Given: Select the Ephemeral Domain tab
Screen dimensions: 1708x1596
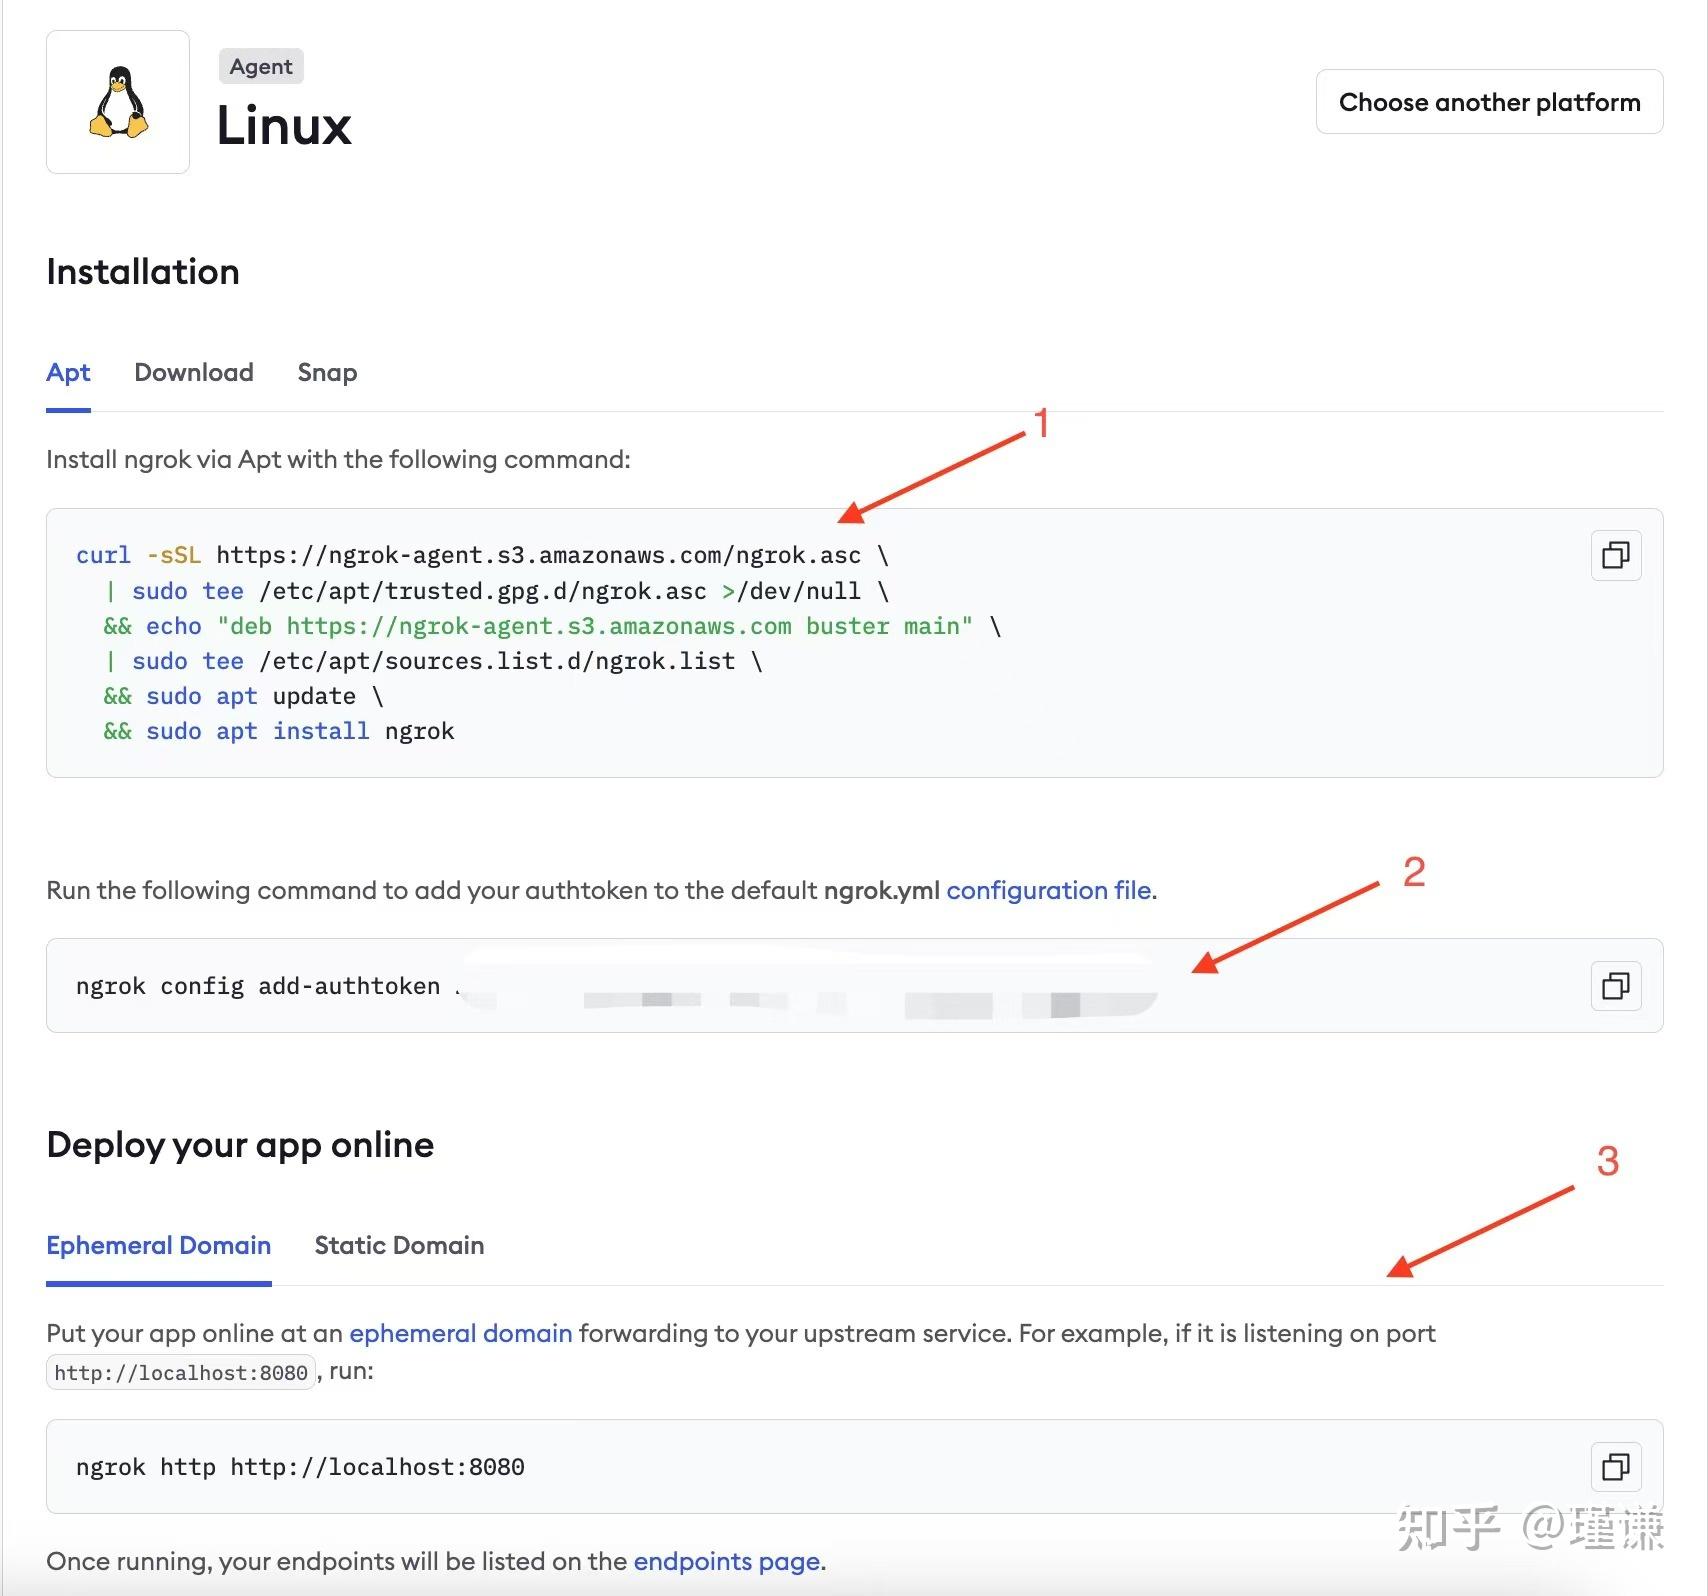Looking at the screenshot, I should coord(158,1245).
